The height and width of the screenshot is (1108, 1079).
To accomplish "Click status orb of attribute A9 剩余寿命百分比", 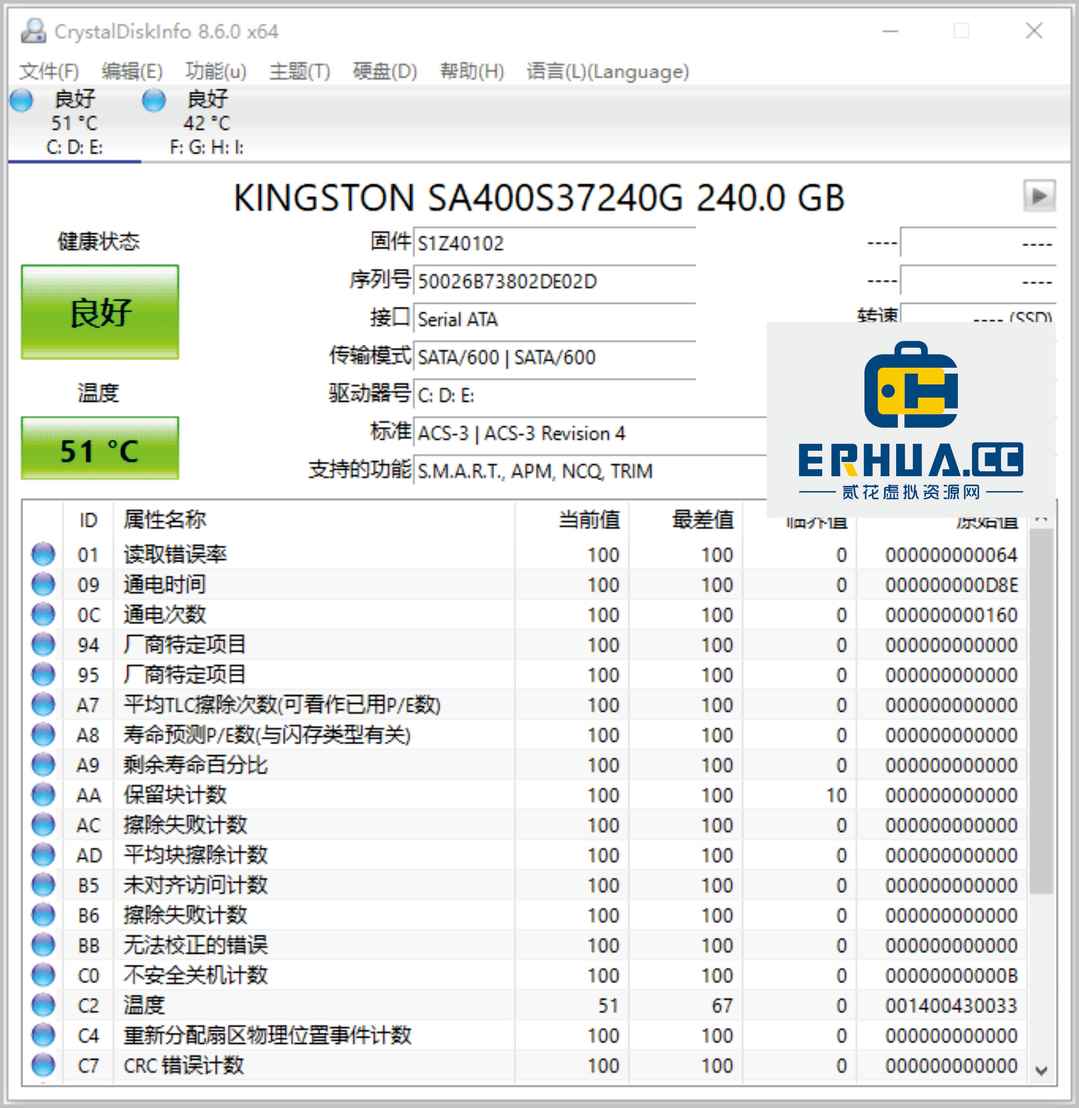I will tap(43, 765).
